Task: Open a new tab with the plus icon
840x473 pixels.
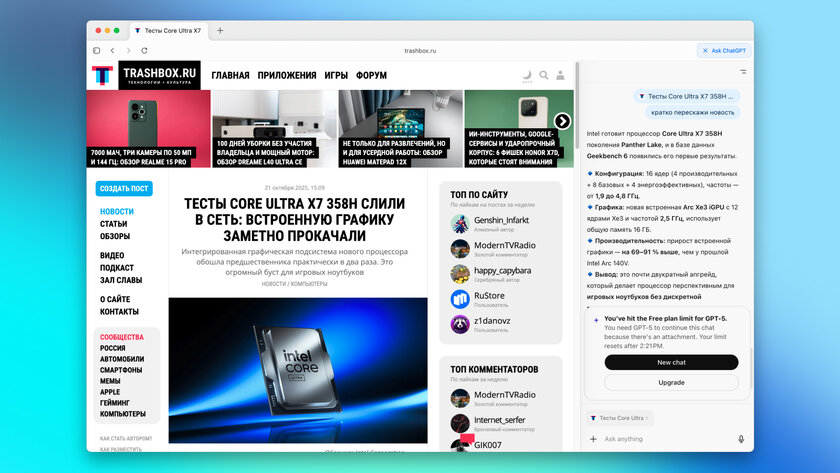Action: 220,31
